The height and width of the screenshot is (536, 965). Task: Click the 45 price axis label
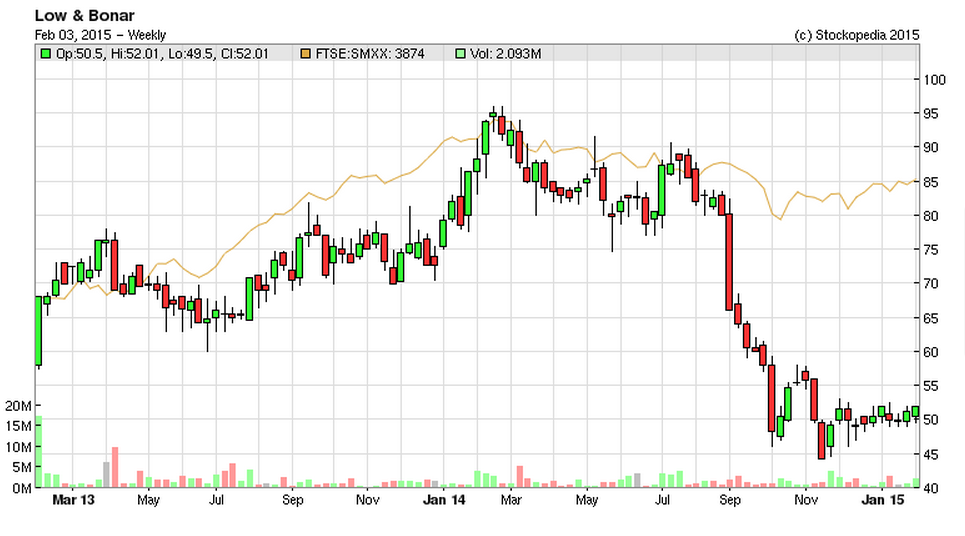(x=931, y=454)
